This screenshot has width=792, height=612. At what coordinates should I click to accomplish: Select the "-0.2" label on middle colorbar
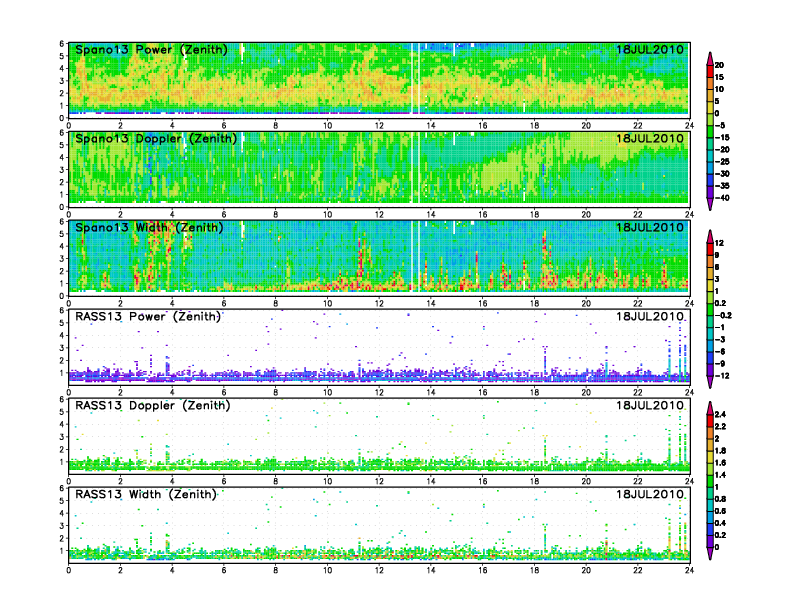723,315
